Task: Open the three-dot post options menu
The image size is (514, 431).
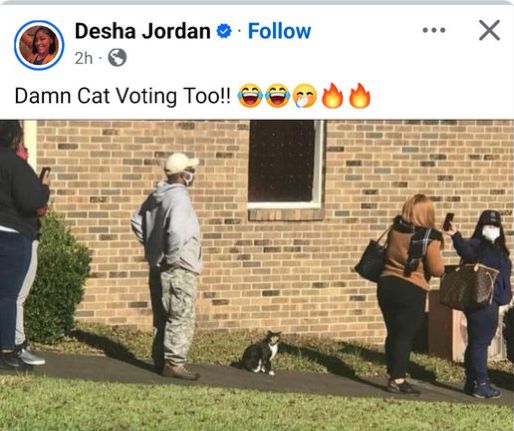Action: coord(434,30)
